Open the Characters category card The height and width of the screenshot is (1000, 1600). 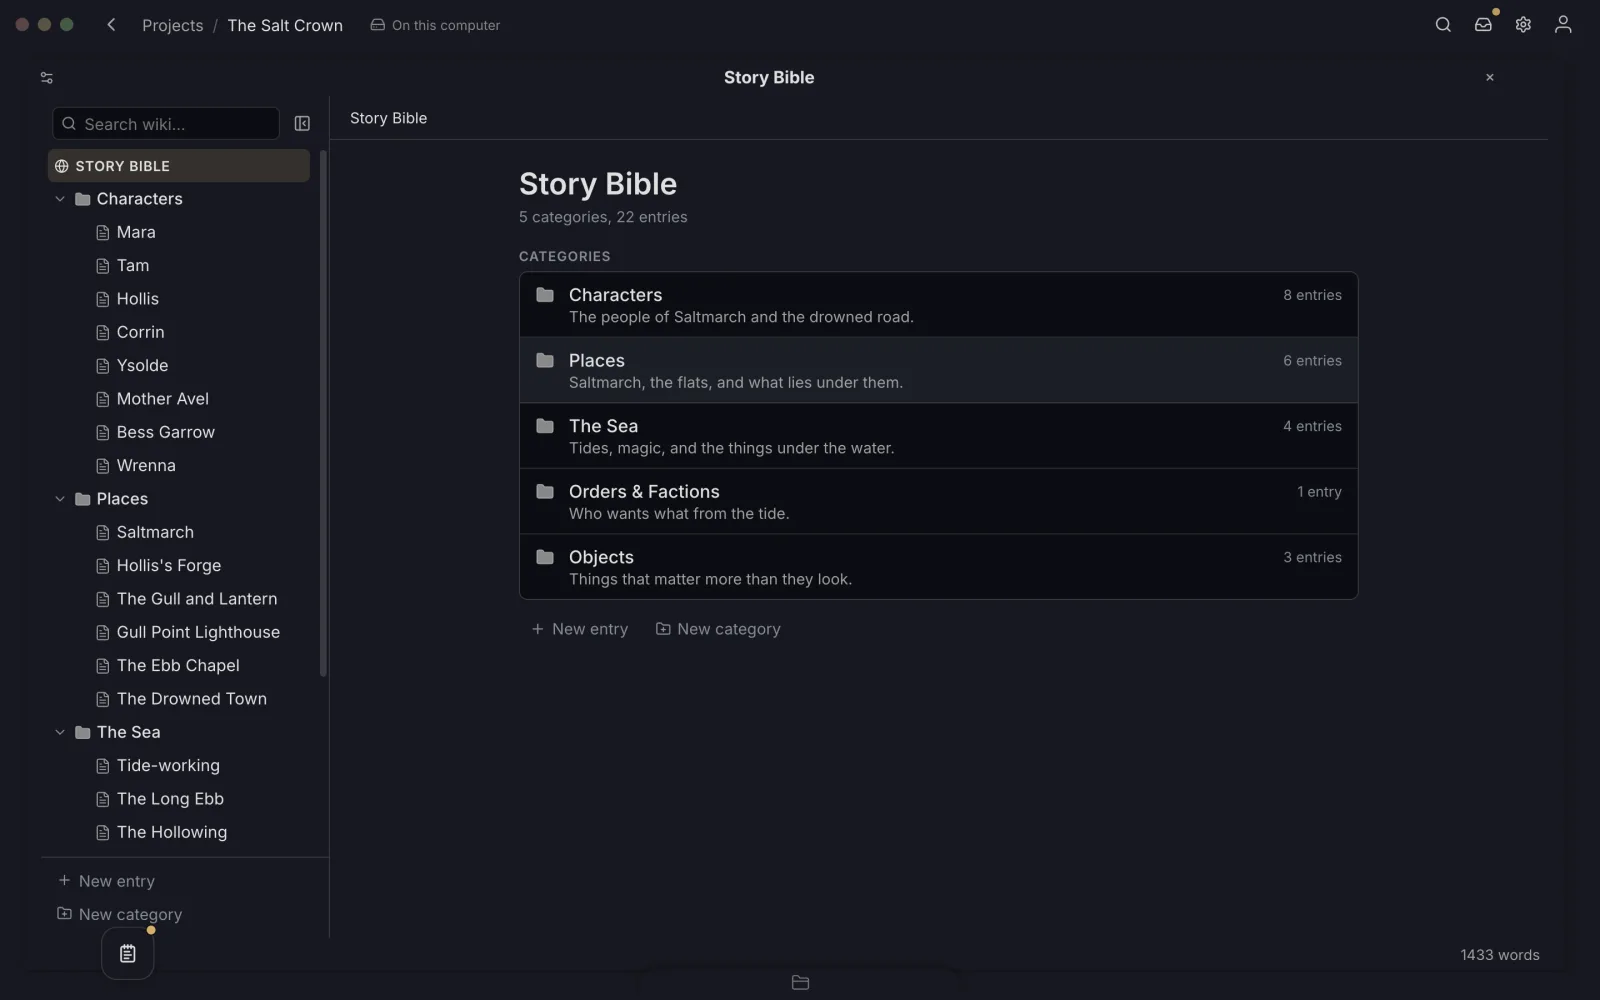point(938,305)
